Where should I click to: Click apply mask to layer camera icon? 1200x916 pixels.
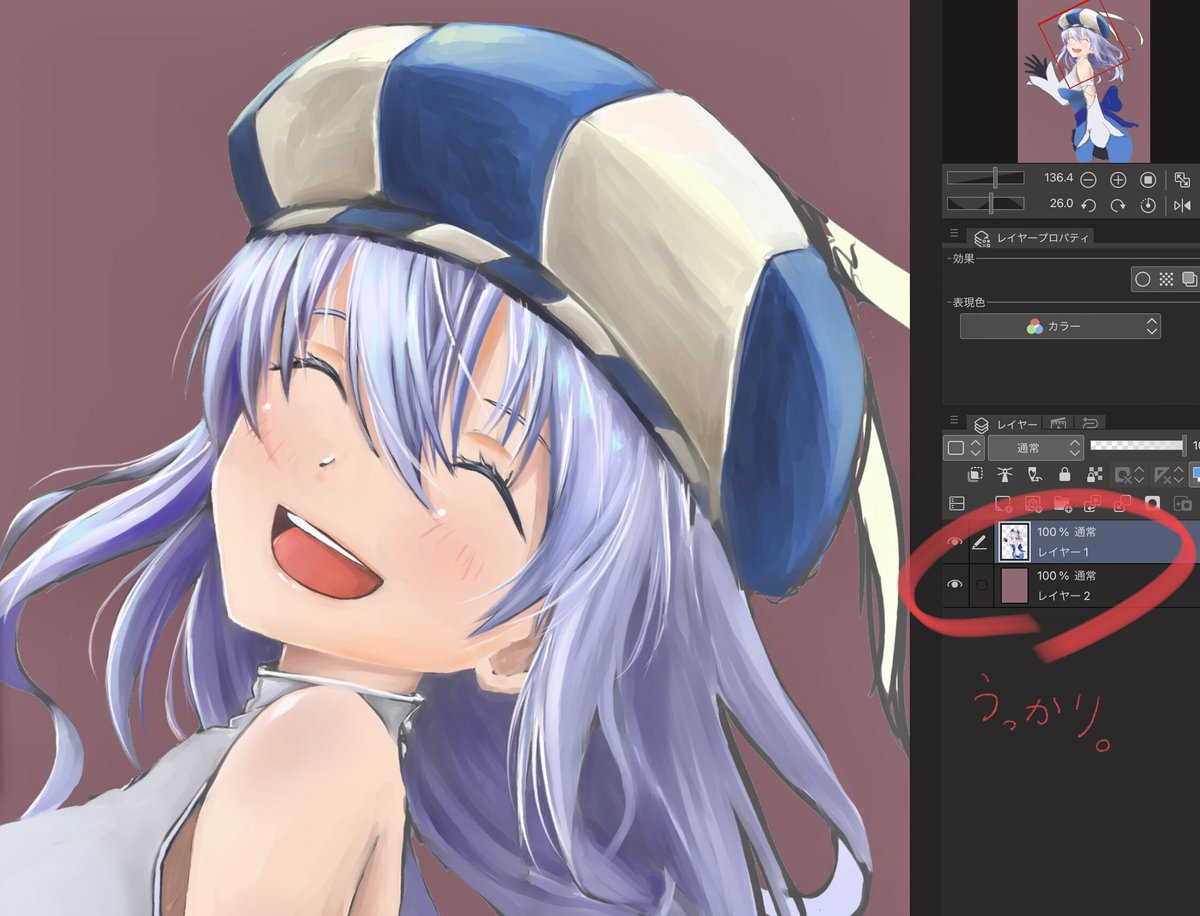tap(1182, 504)
